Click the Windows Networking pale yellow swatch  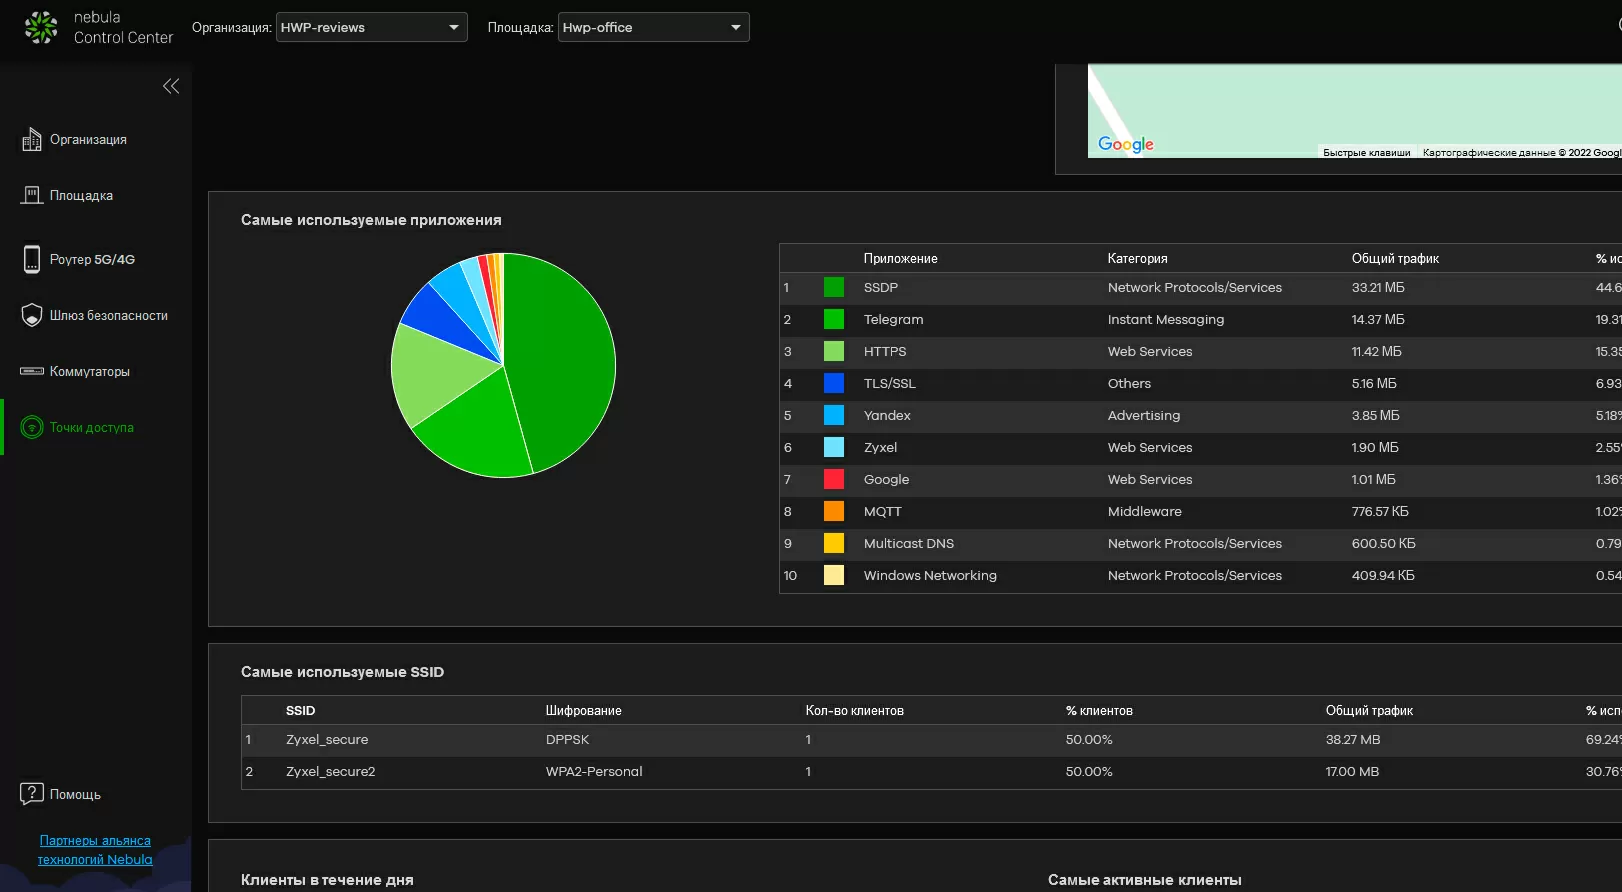click(834, 575)
